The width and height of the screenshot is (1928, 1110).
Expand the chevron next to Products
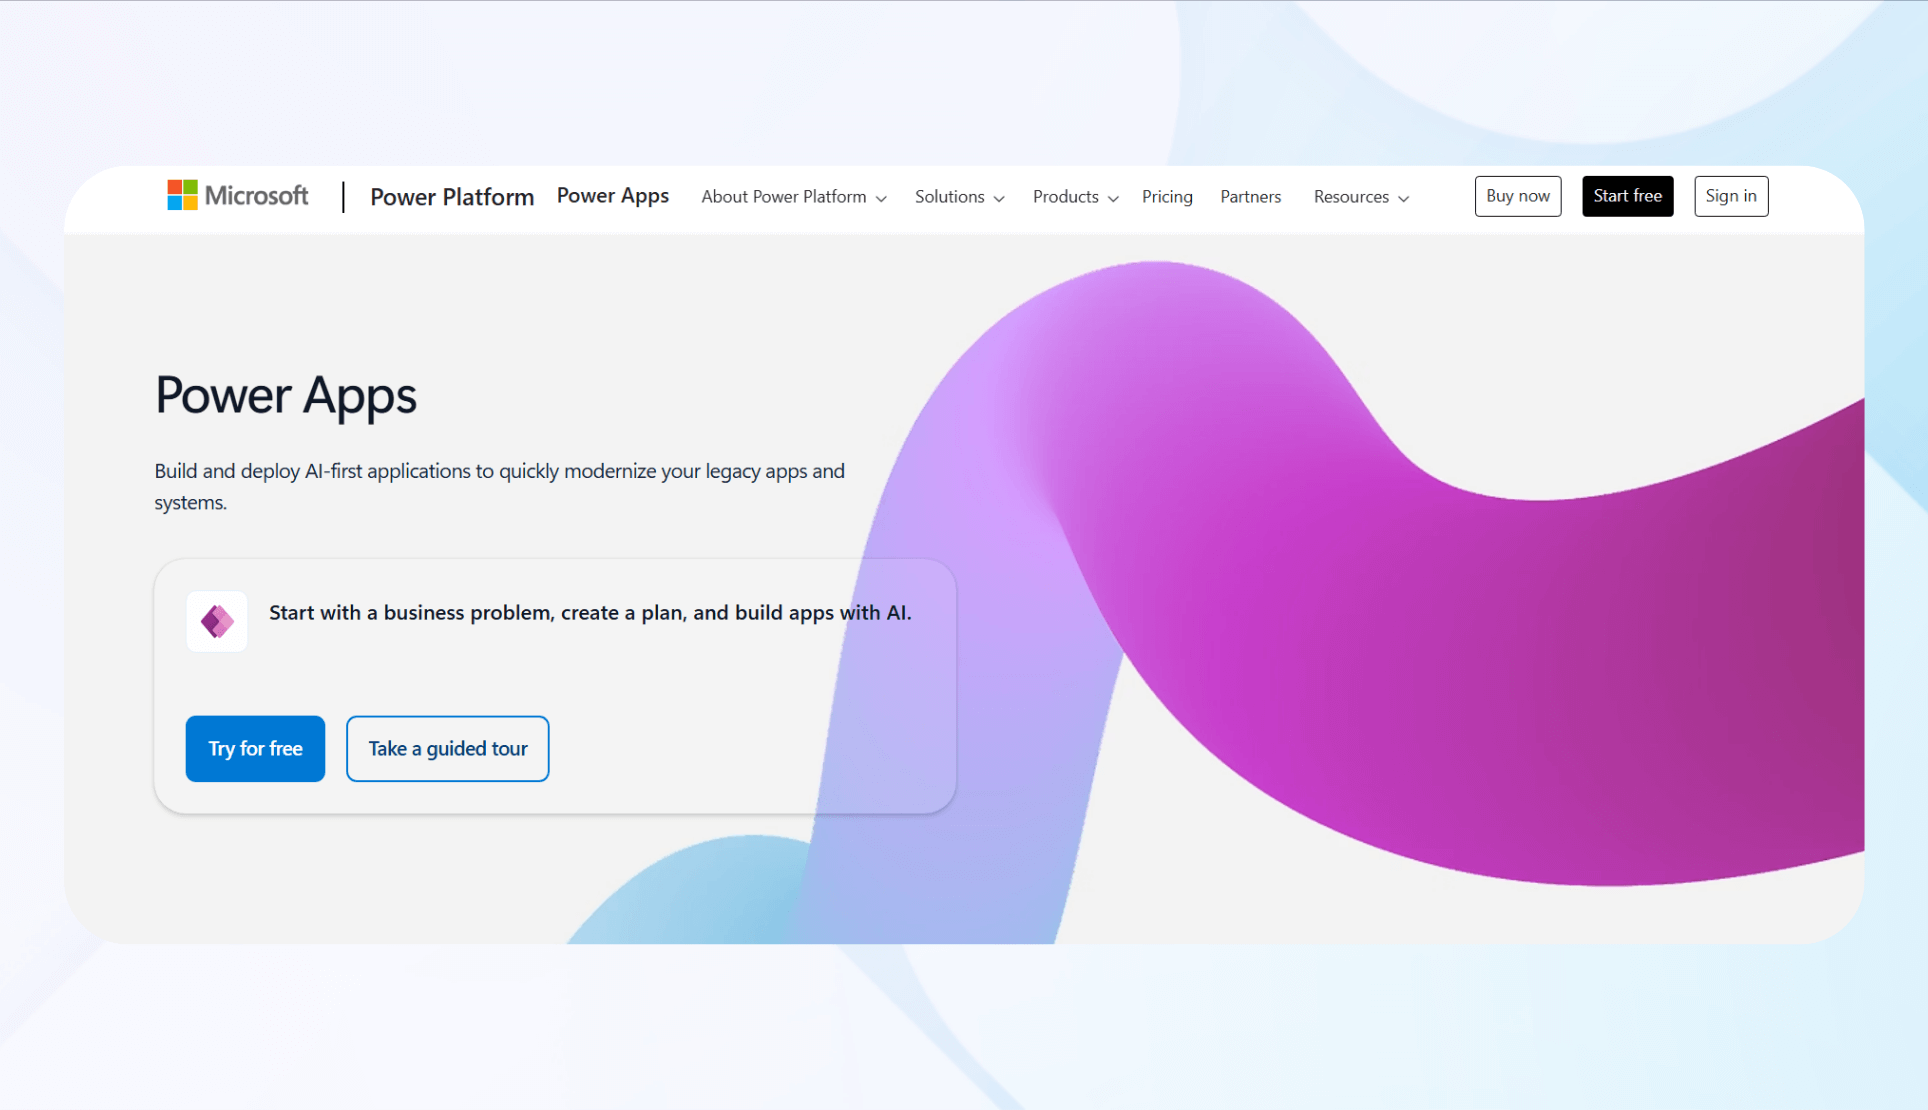[1113, 199]
